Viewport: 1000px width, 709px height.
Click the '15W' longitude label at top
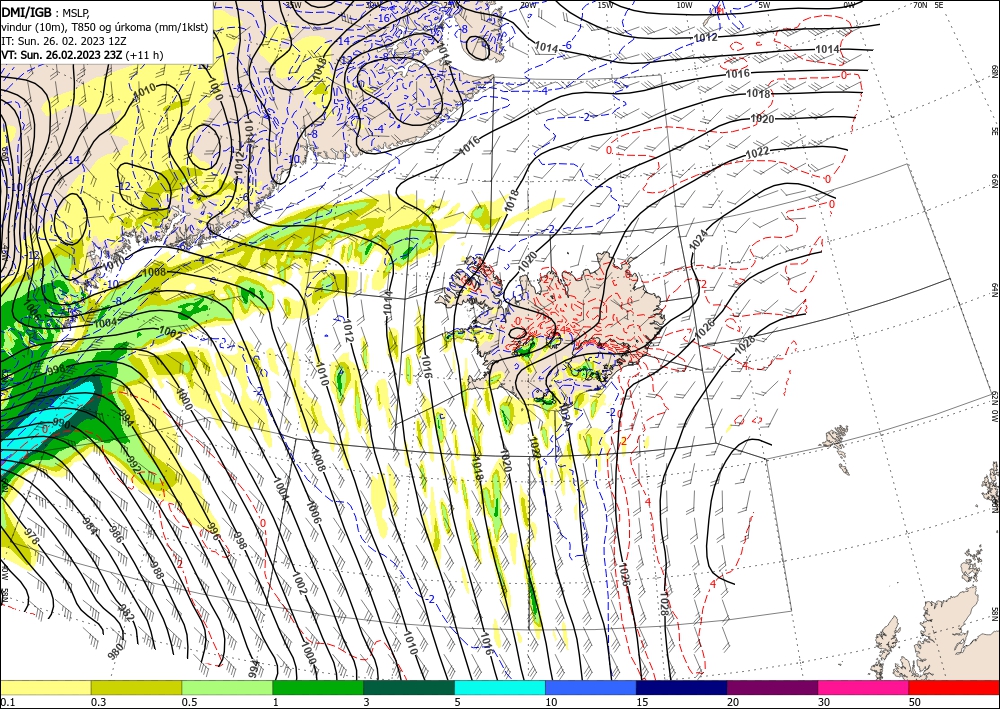tap(605, 5)
